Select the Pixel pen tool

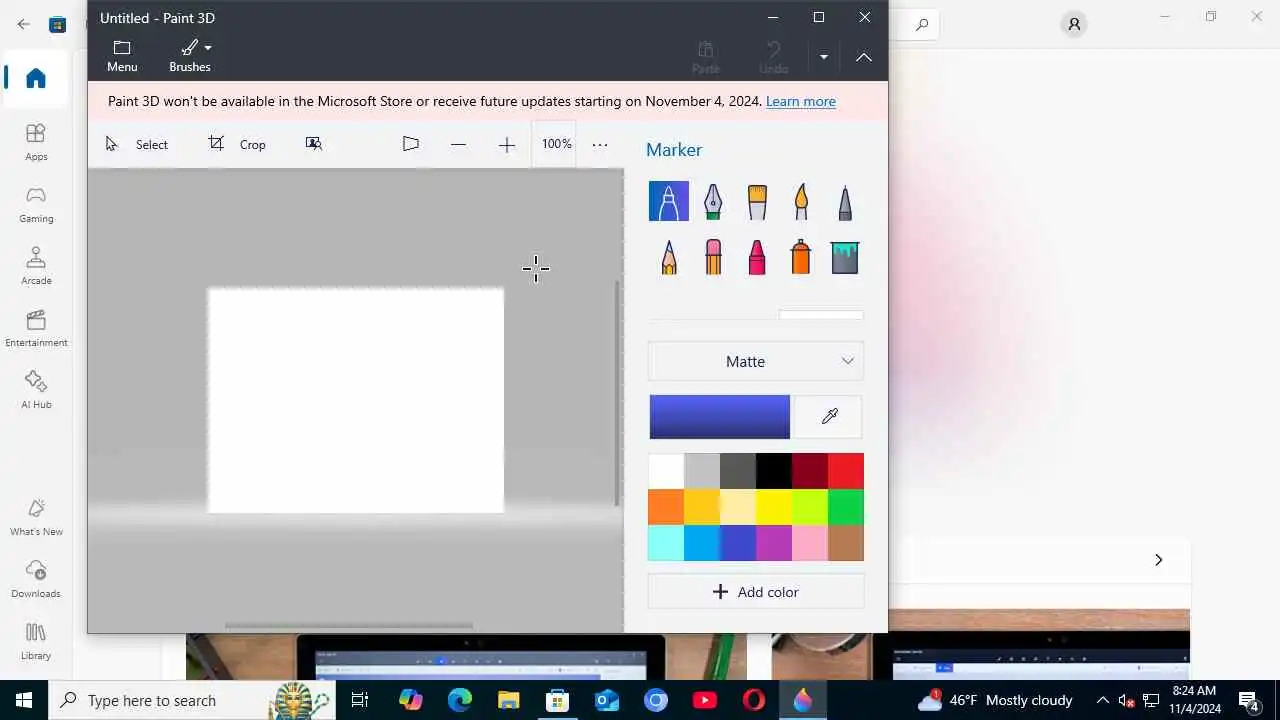coord(845,201)
